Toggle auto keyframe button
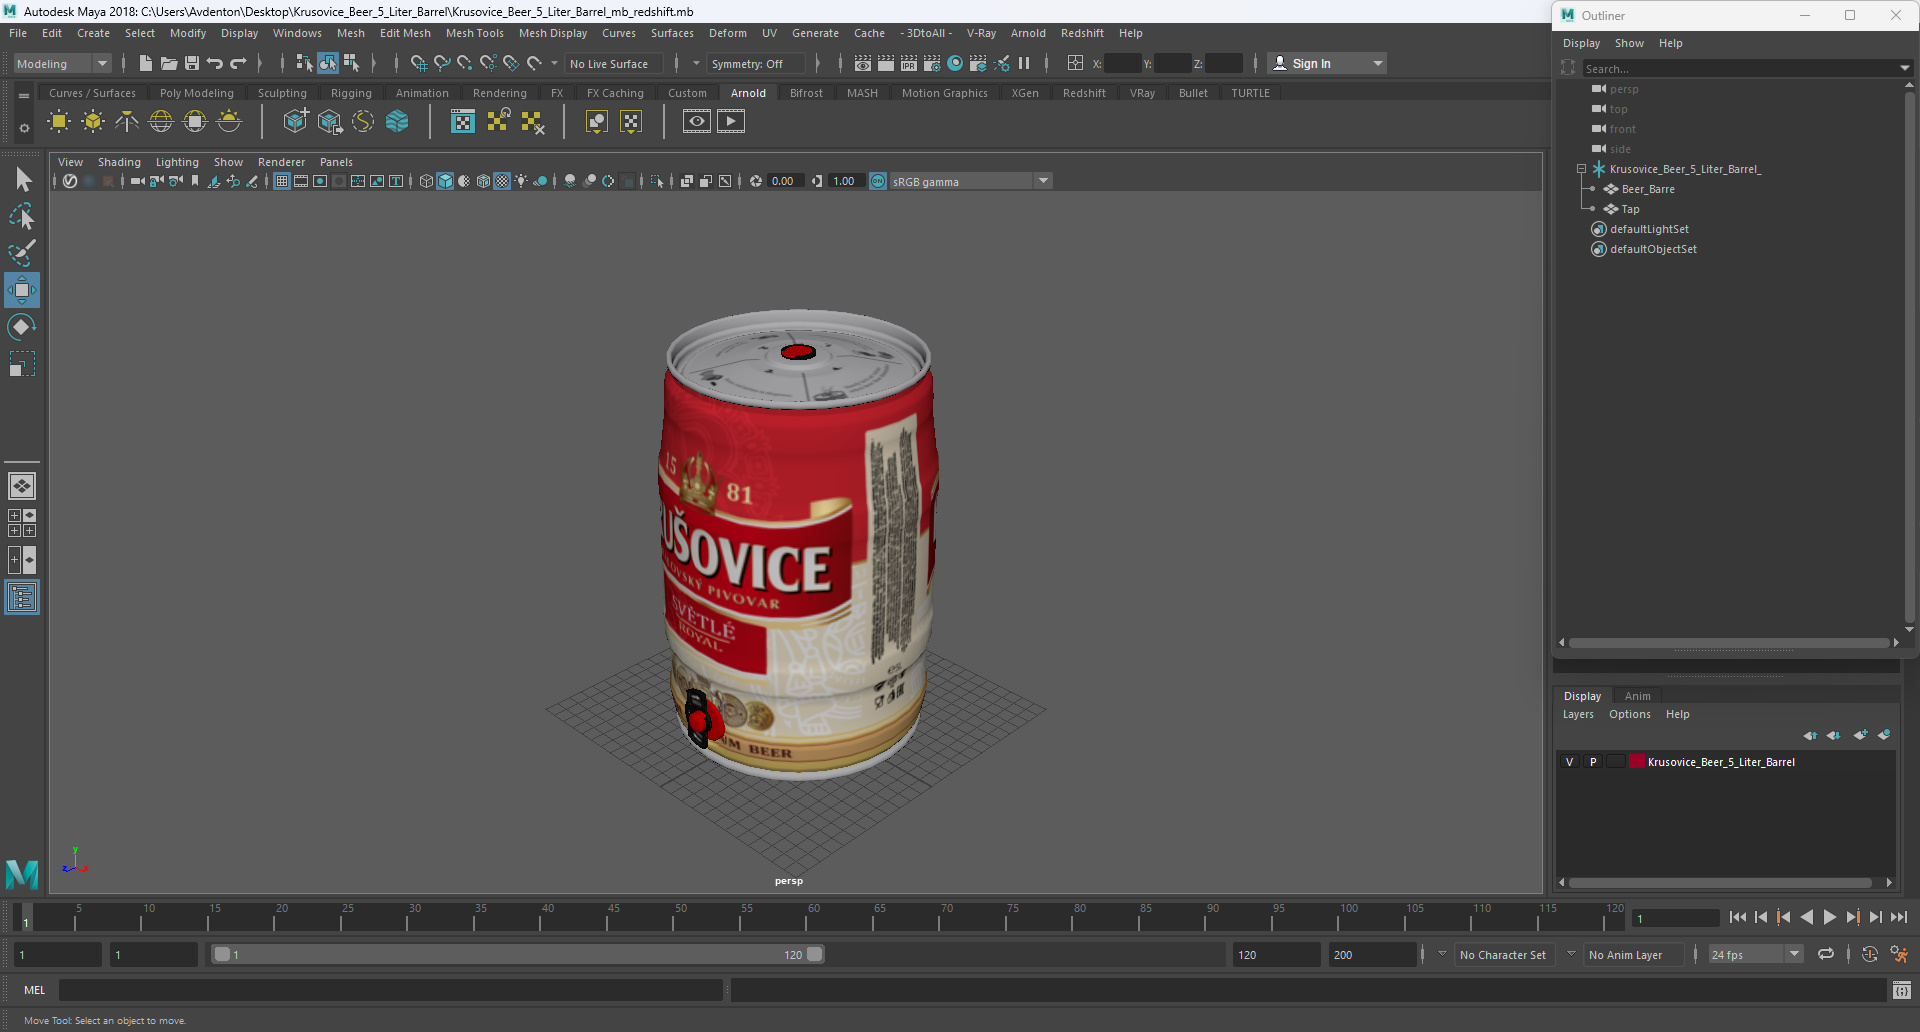The image size is (1920, 1032). pos(1869,955)
